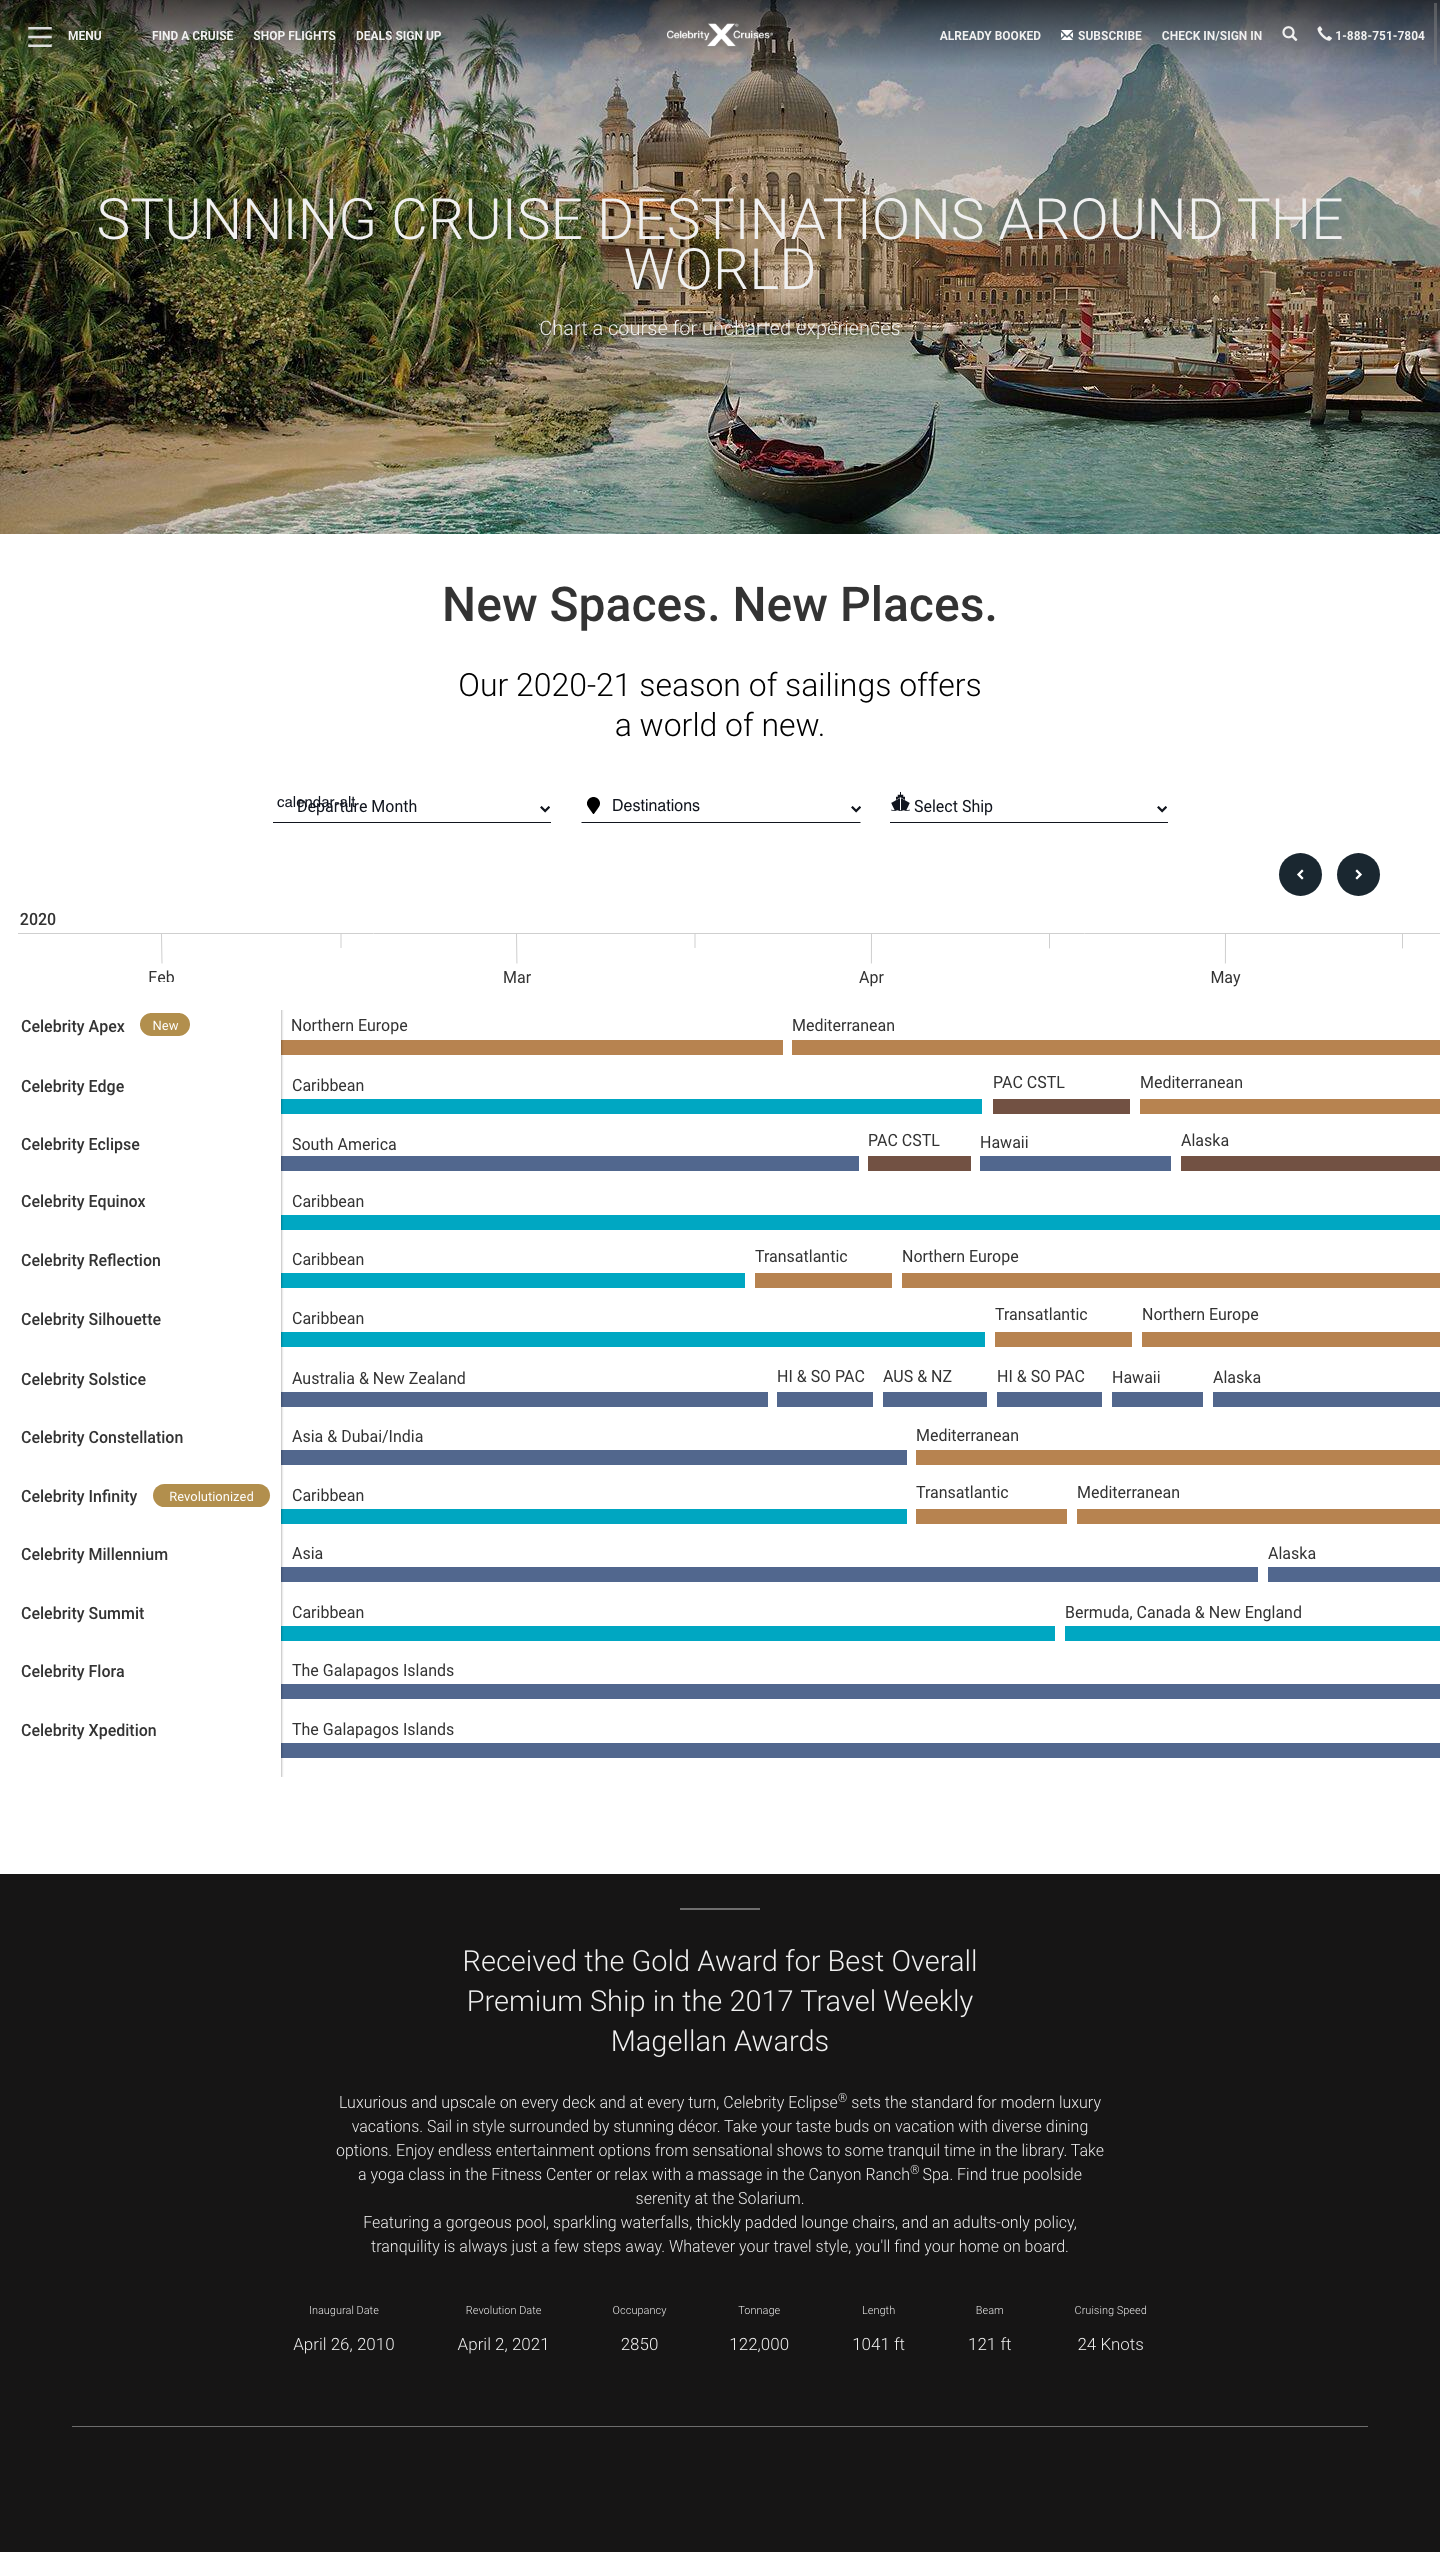This screenshot has height=2552, width=1440.
Task: Select Celebrity Solstice ship name
Action: pos(83,1379)
